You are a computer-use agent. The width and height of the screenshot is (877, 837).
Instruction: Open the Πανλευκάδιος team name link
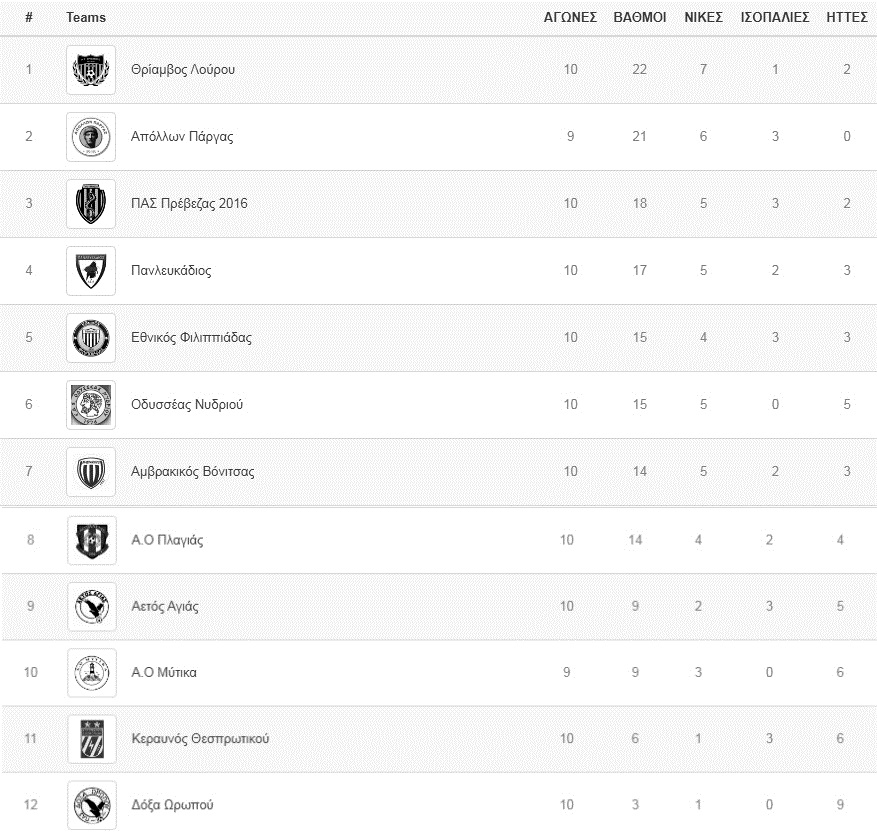[171, 271]
